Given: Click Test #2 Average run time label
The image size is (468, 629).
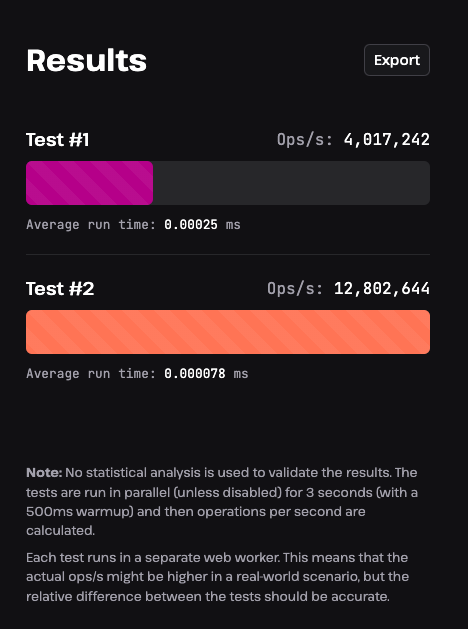Looking at the screenshot, I should click(91, 374).
